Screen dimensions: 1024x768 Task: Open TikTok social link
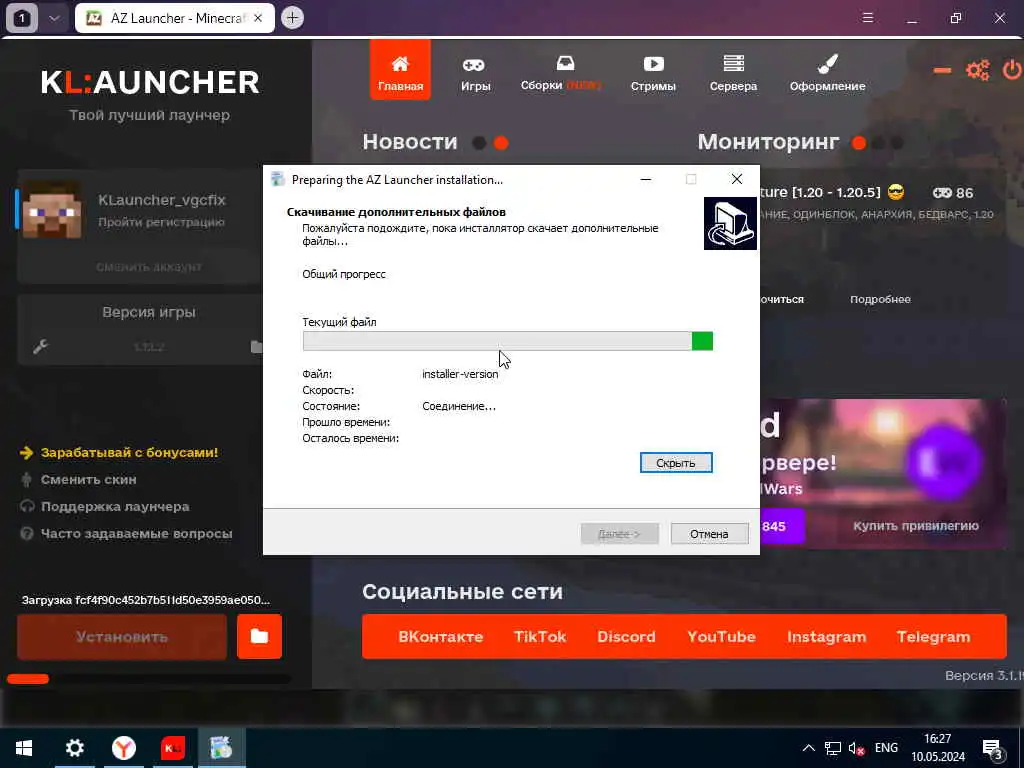(x=539, y=637)
